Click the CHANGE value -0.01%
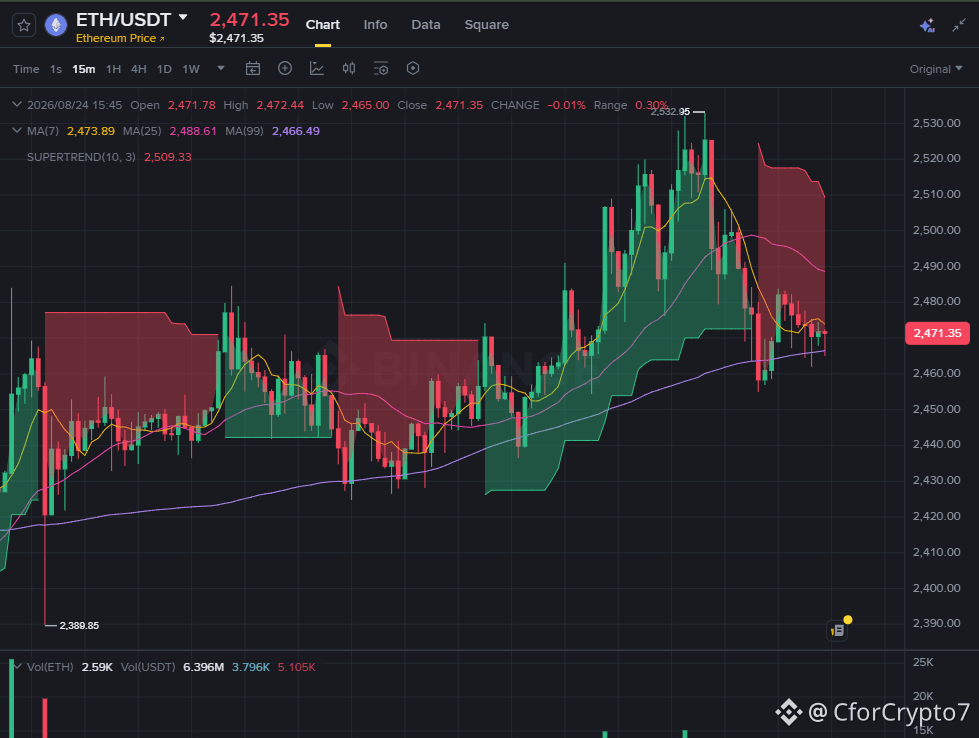The width and height of the screenshot is (979, 738). click(x=567, y=106)
